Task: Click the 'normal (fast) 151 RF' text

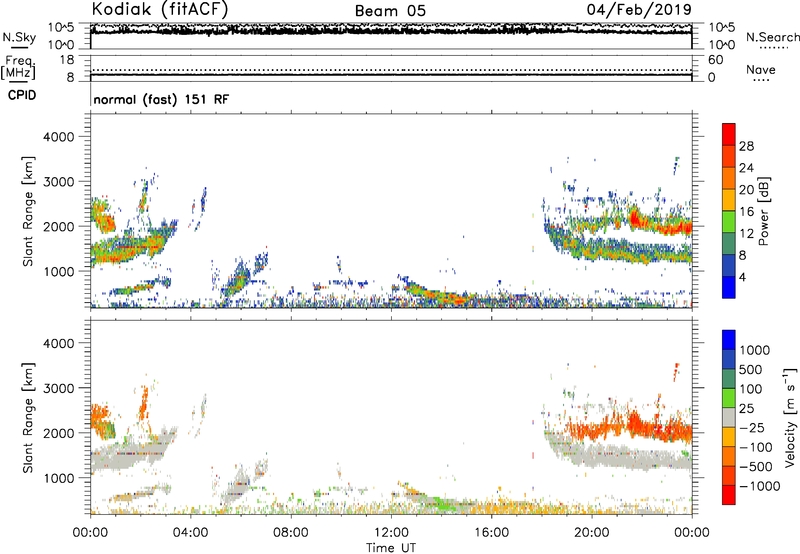Action: (161, 99)
